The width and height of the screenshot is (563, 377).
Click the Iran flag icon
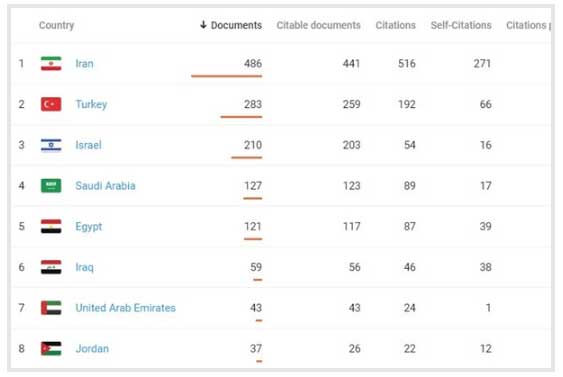51,64
